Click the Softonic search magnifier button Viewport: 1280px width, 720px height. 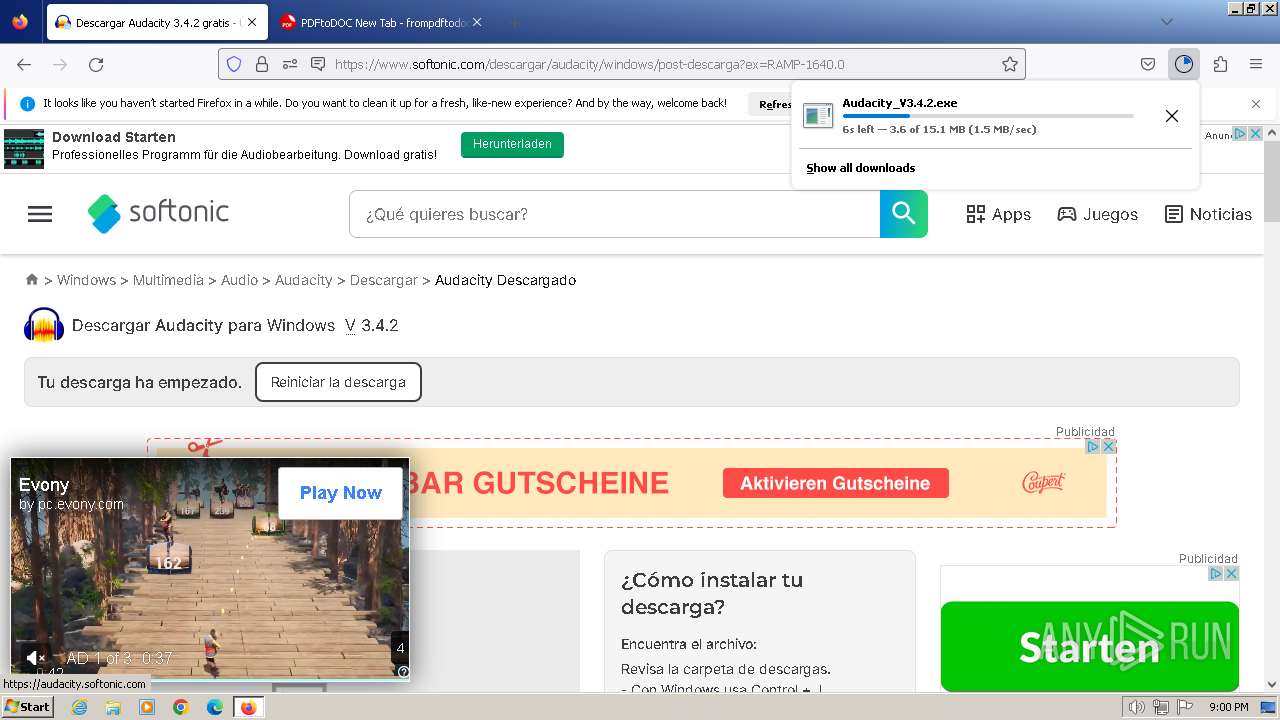(904, 214)
